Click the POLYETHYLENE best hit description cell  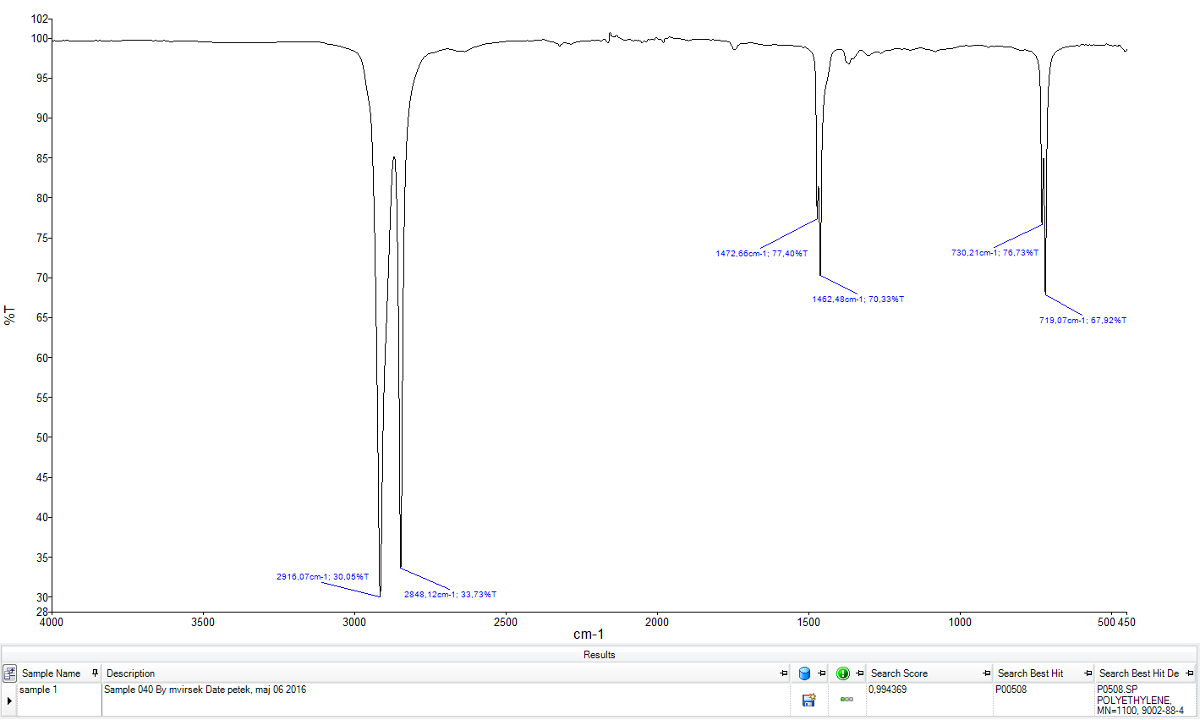point(1146,699)
